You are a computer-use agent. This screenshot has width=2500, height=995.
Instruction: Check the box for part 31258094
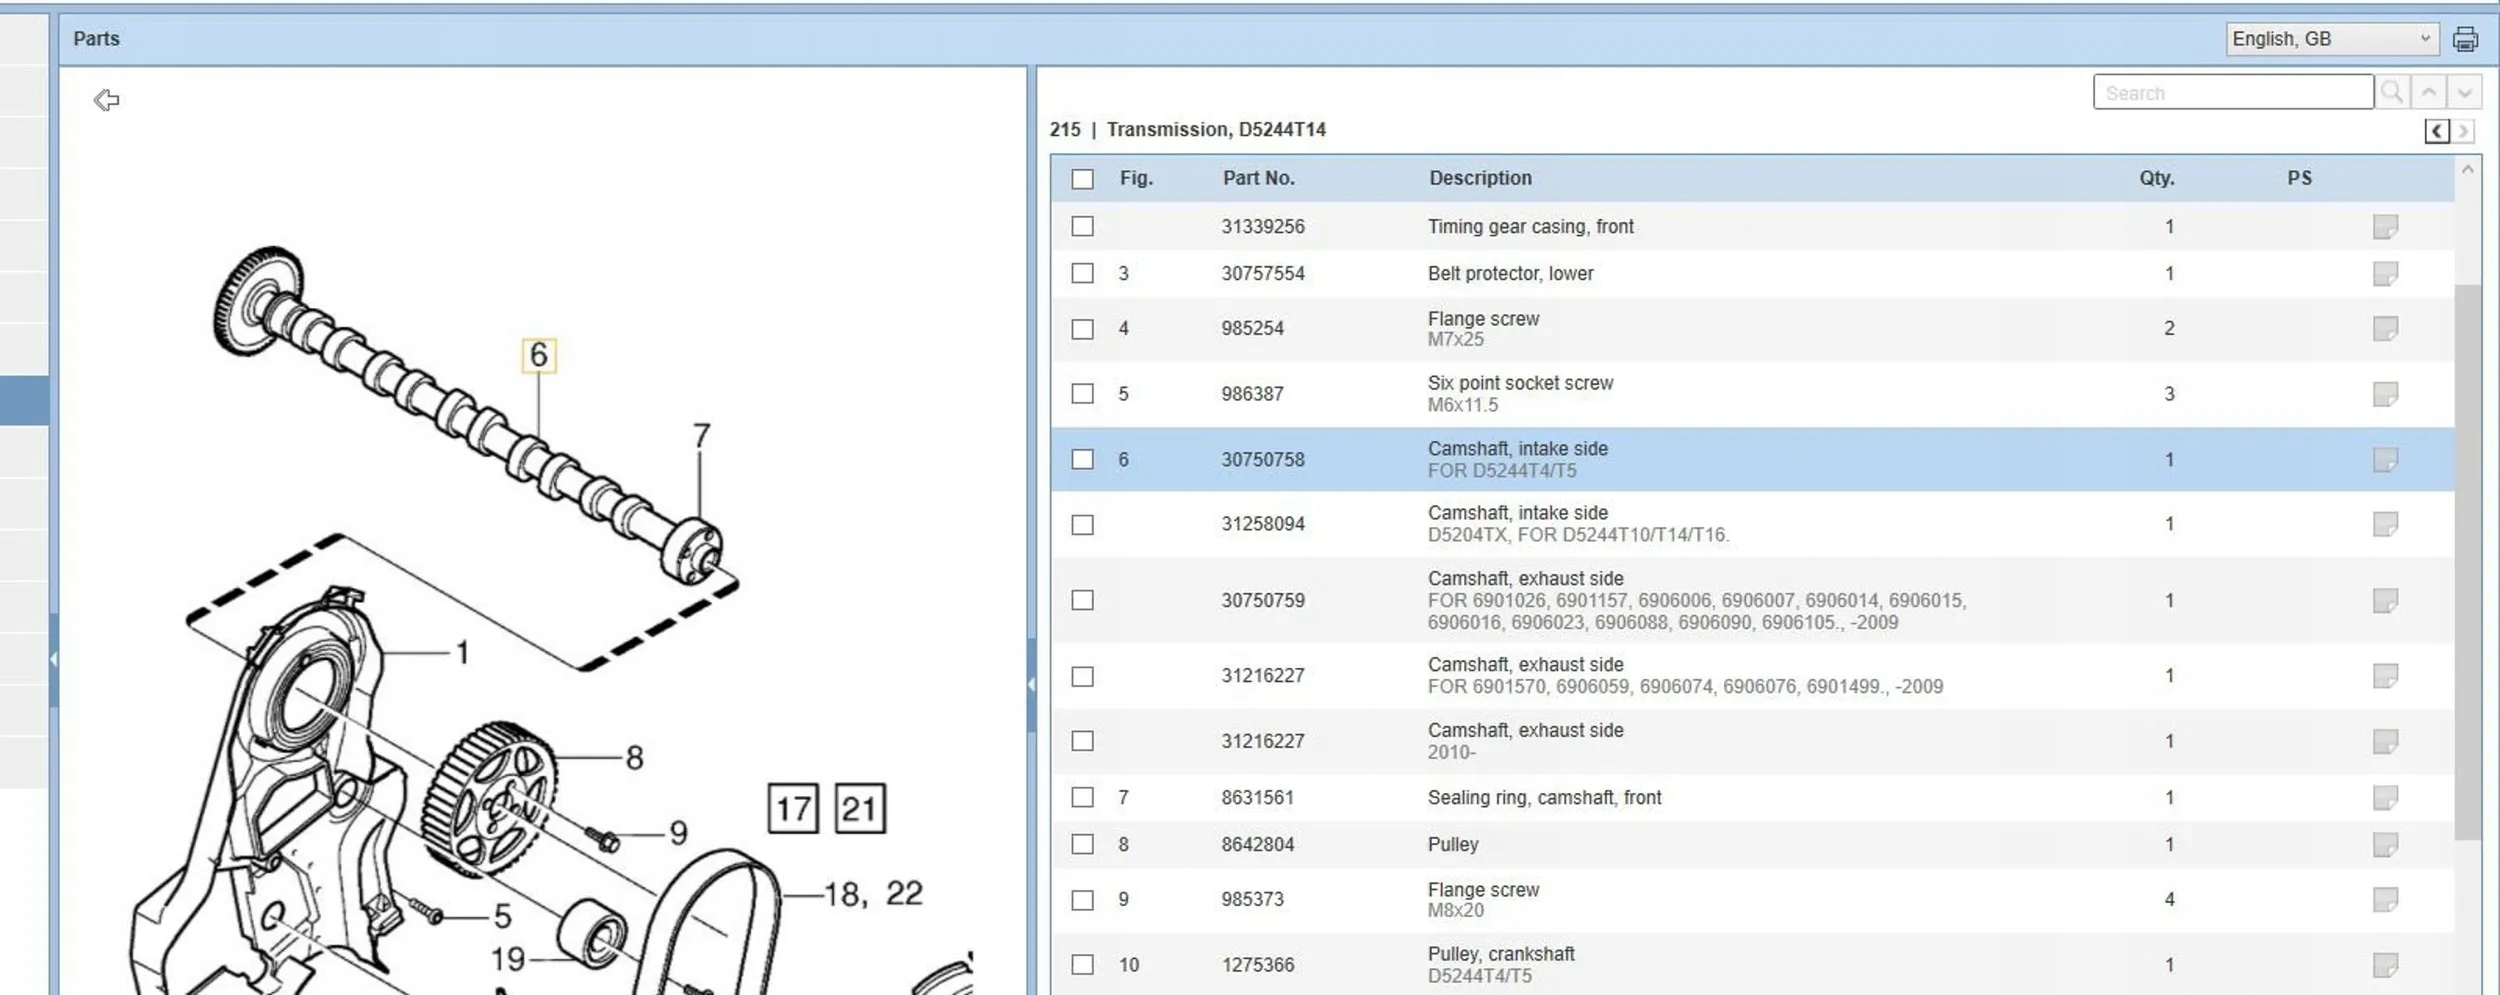point(1082,525)
